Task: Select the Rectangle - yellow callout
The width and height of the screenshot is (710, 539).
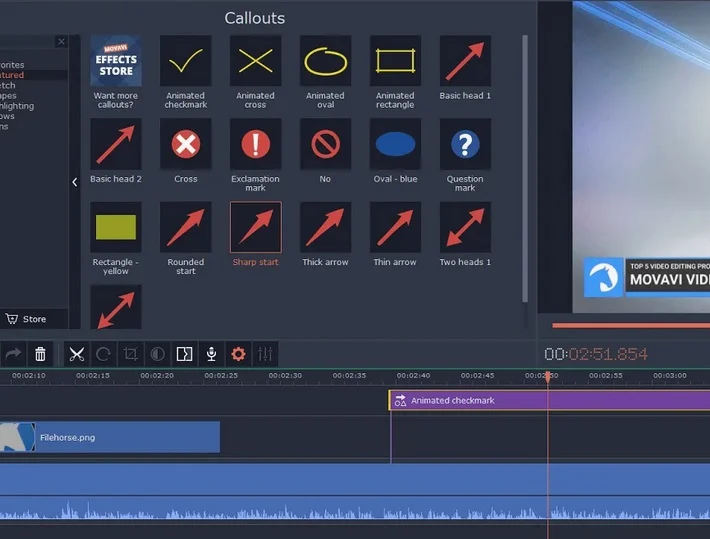Action: (x=115, y=227)
